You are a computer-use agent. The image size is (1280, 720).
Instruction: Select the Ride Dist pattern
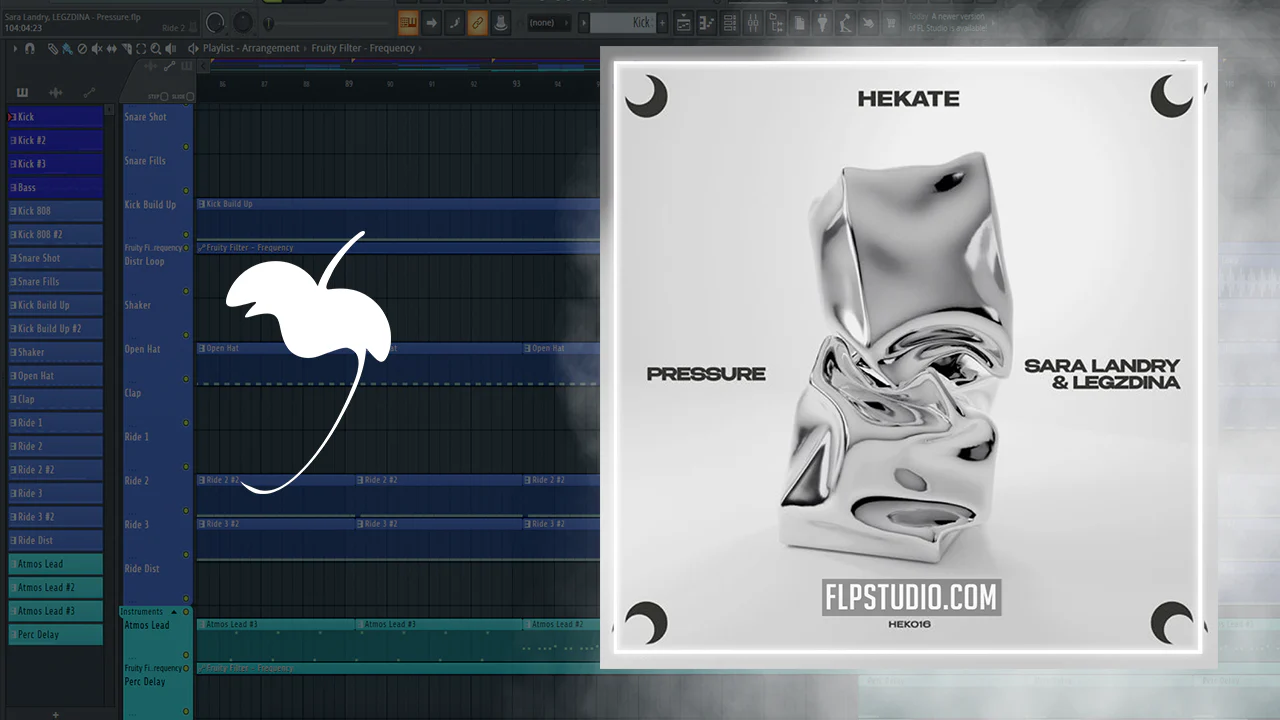tap(55, 540)
